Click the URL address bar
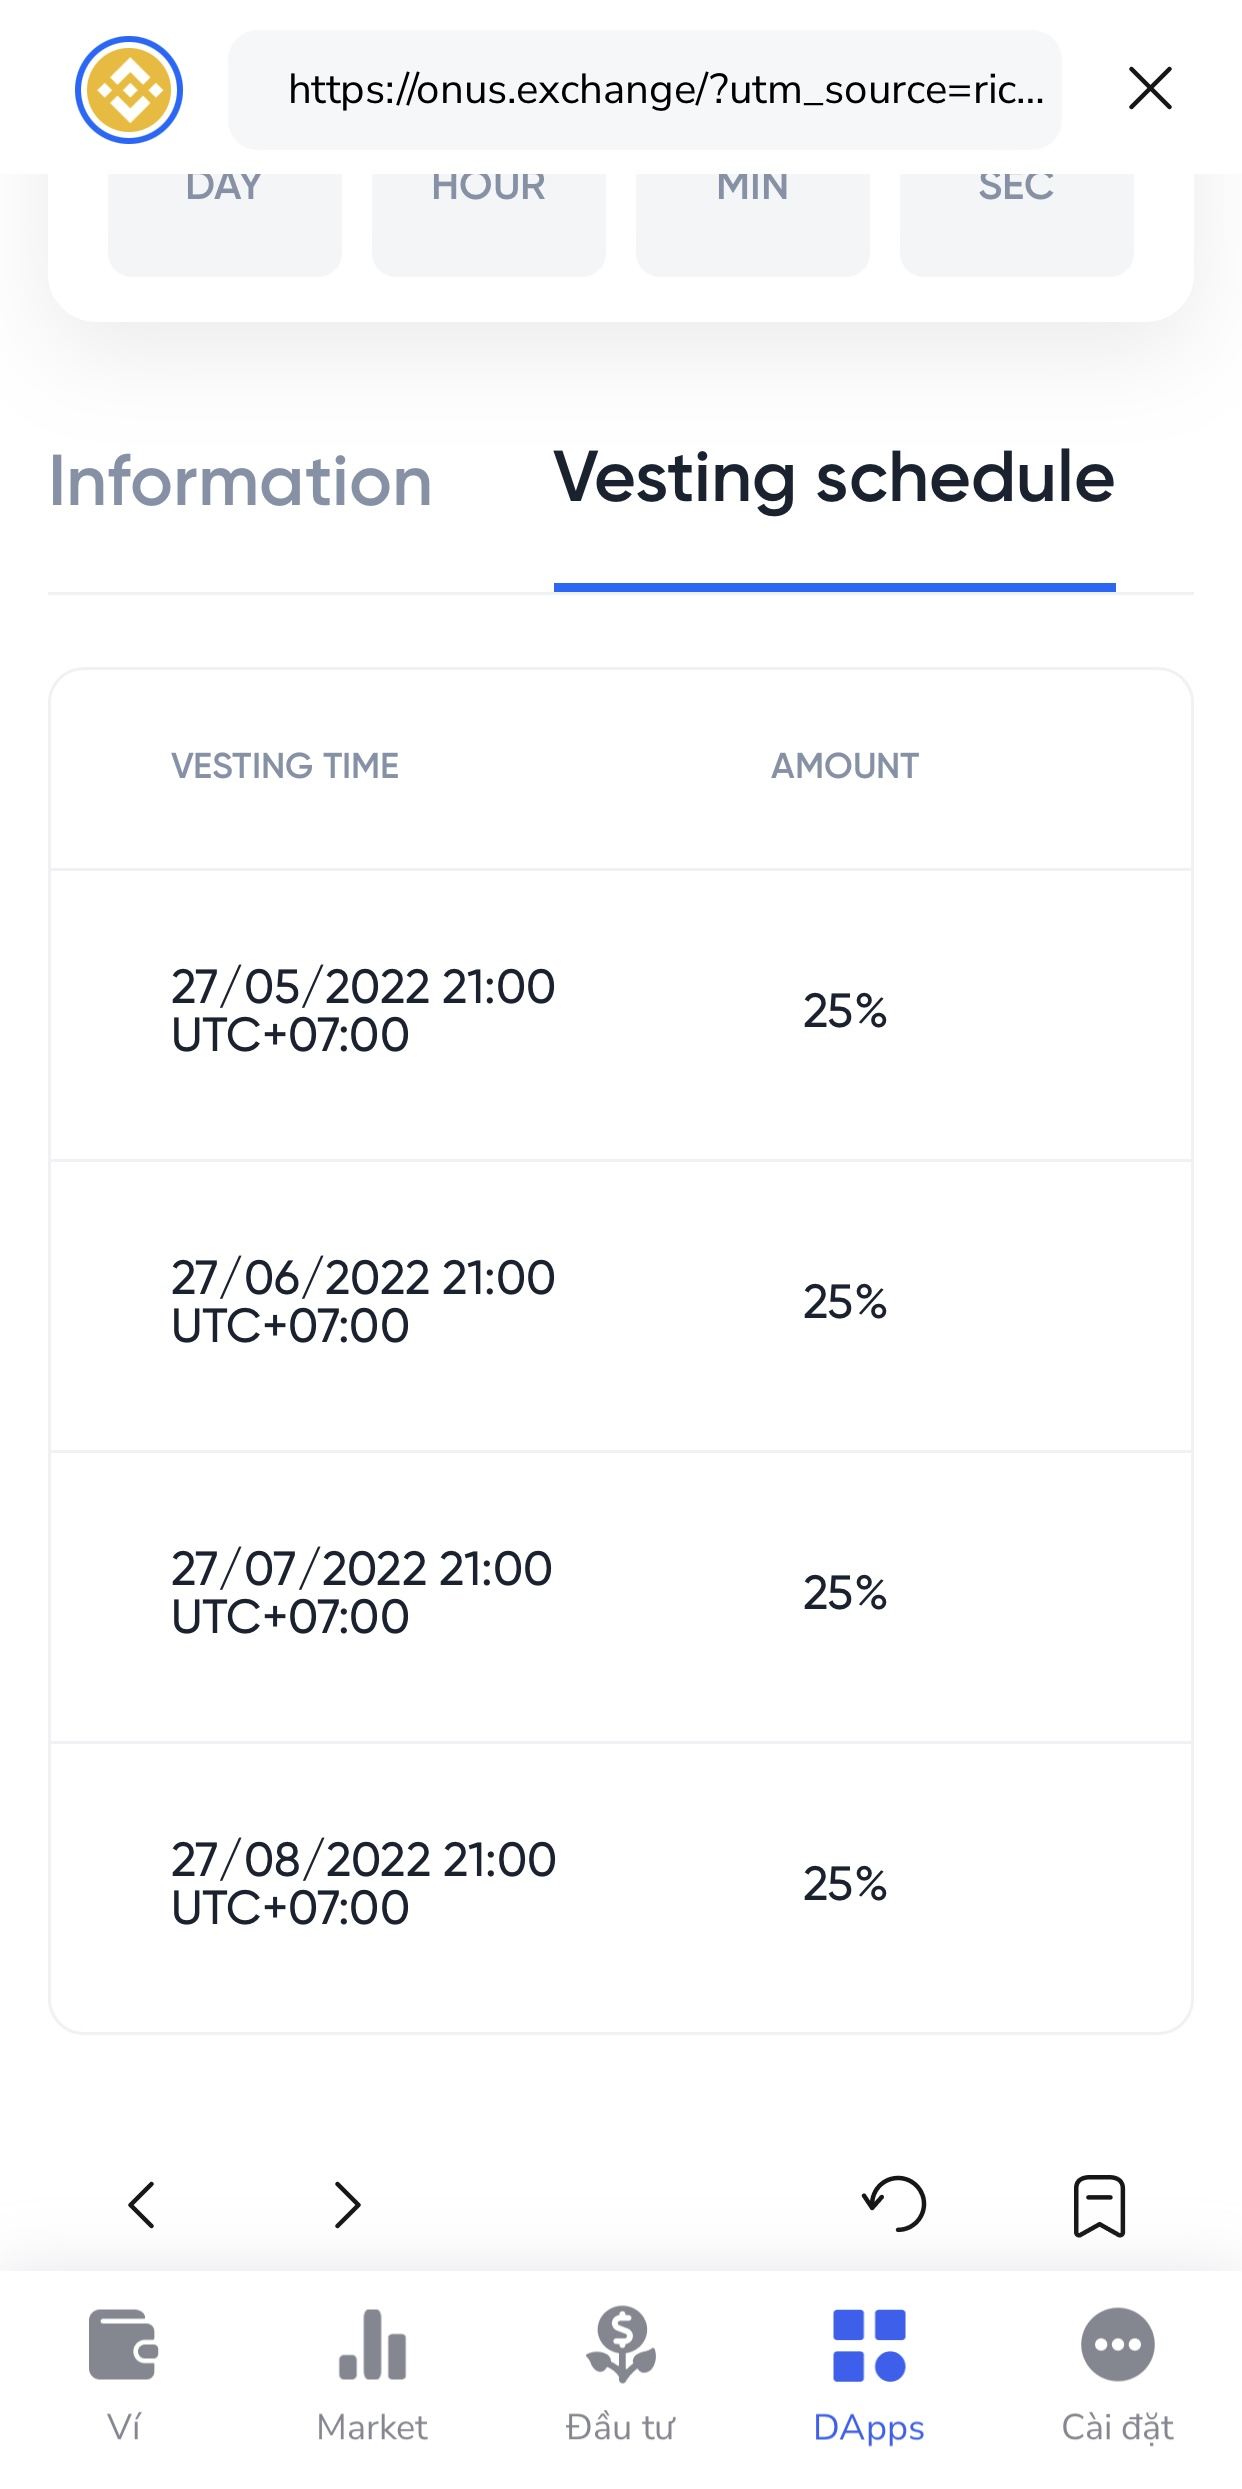Image resolution: width=1242 pixels, height=2489 pixels. pos(645,90)
